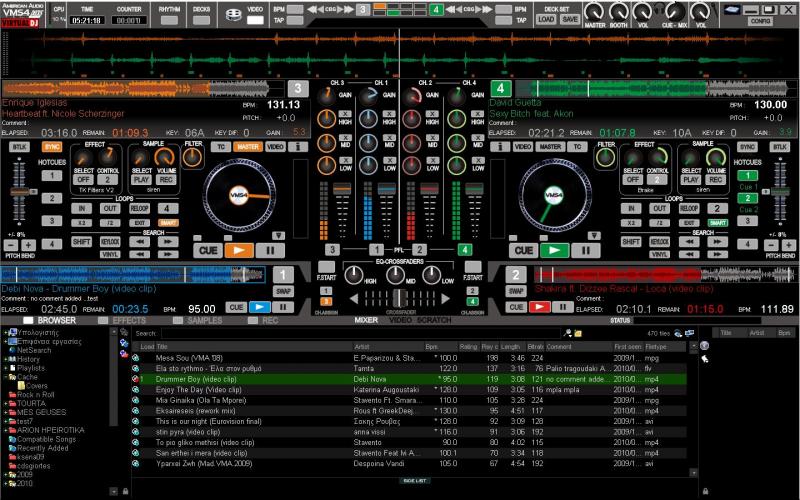Toggle VINYL mode on deck 4
Image resolution: width=800 pixels, height=500 pixels.
(659, 254)
